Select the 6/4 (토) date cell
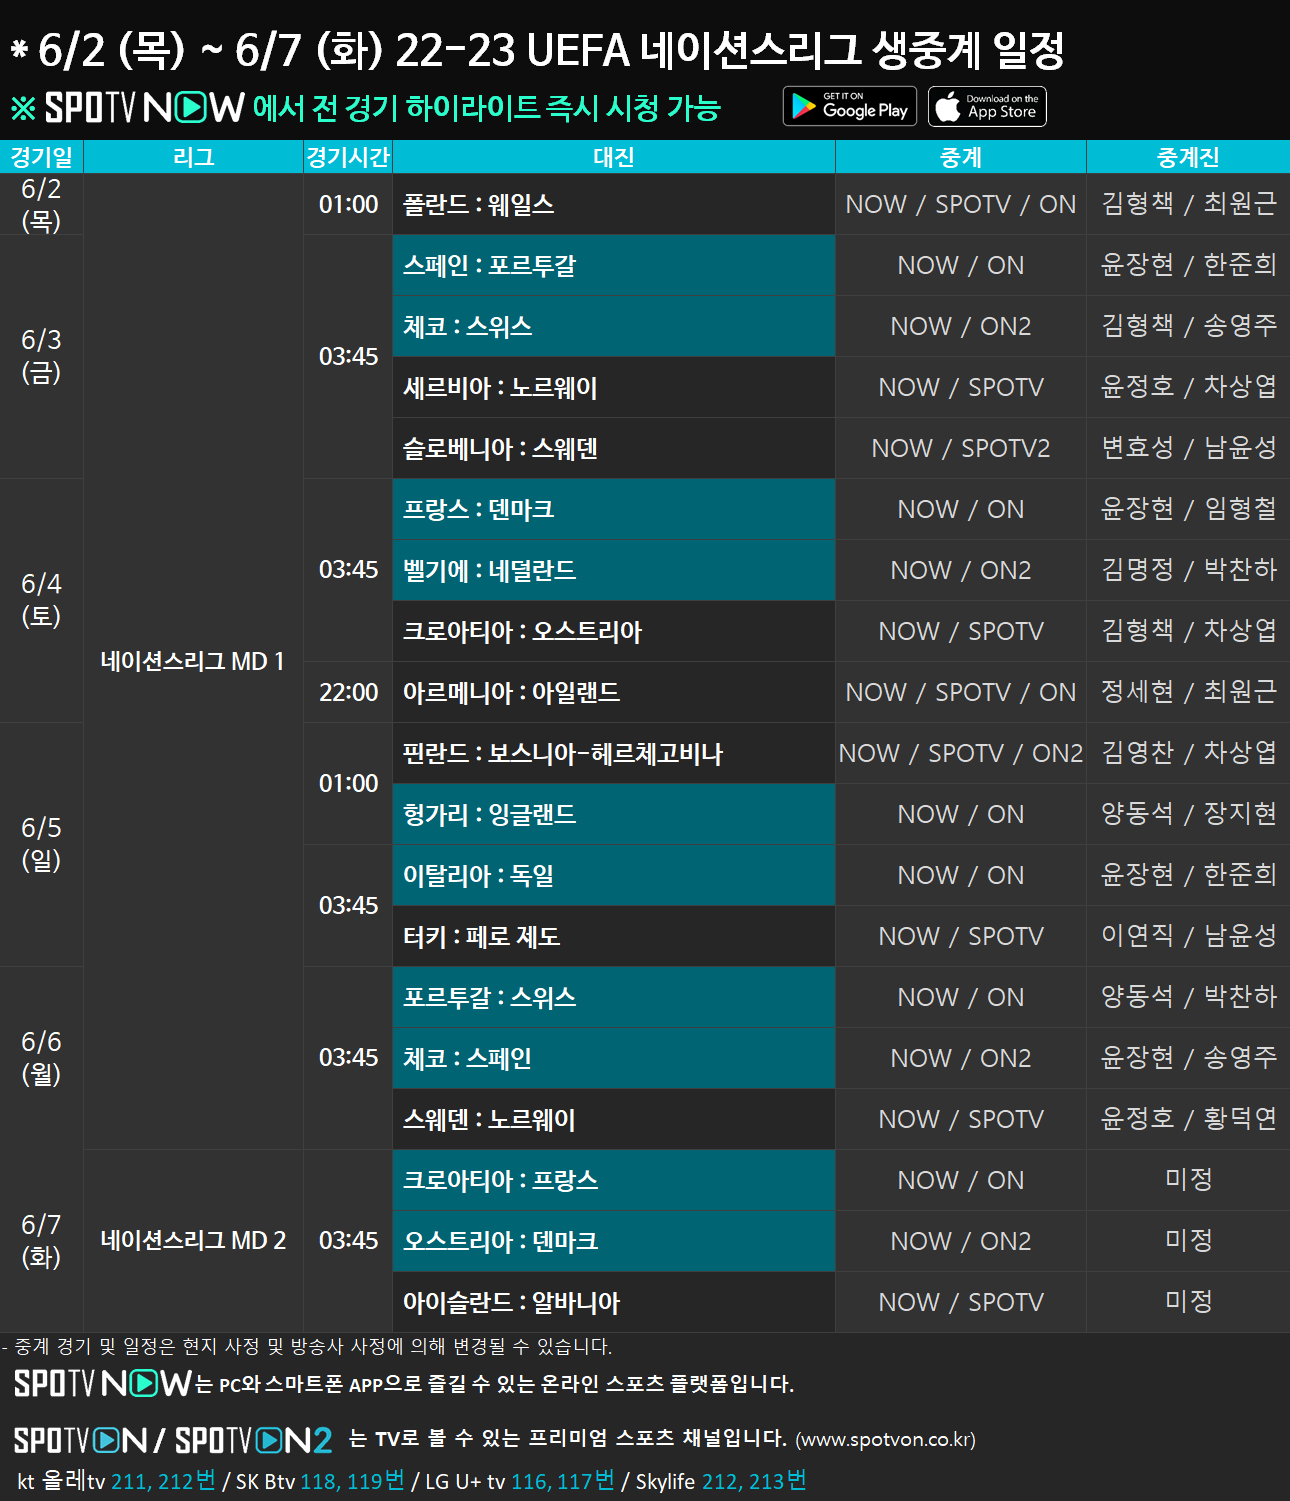 pos(41,600)
